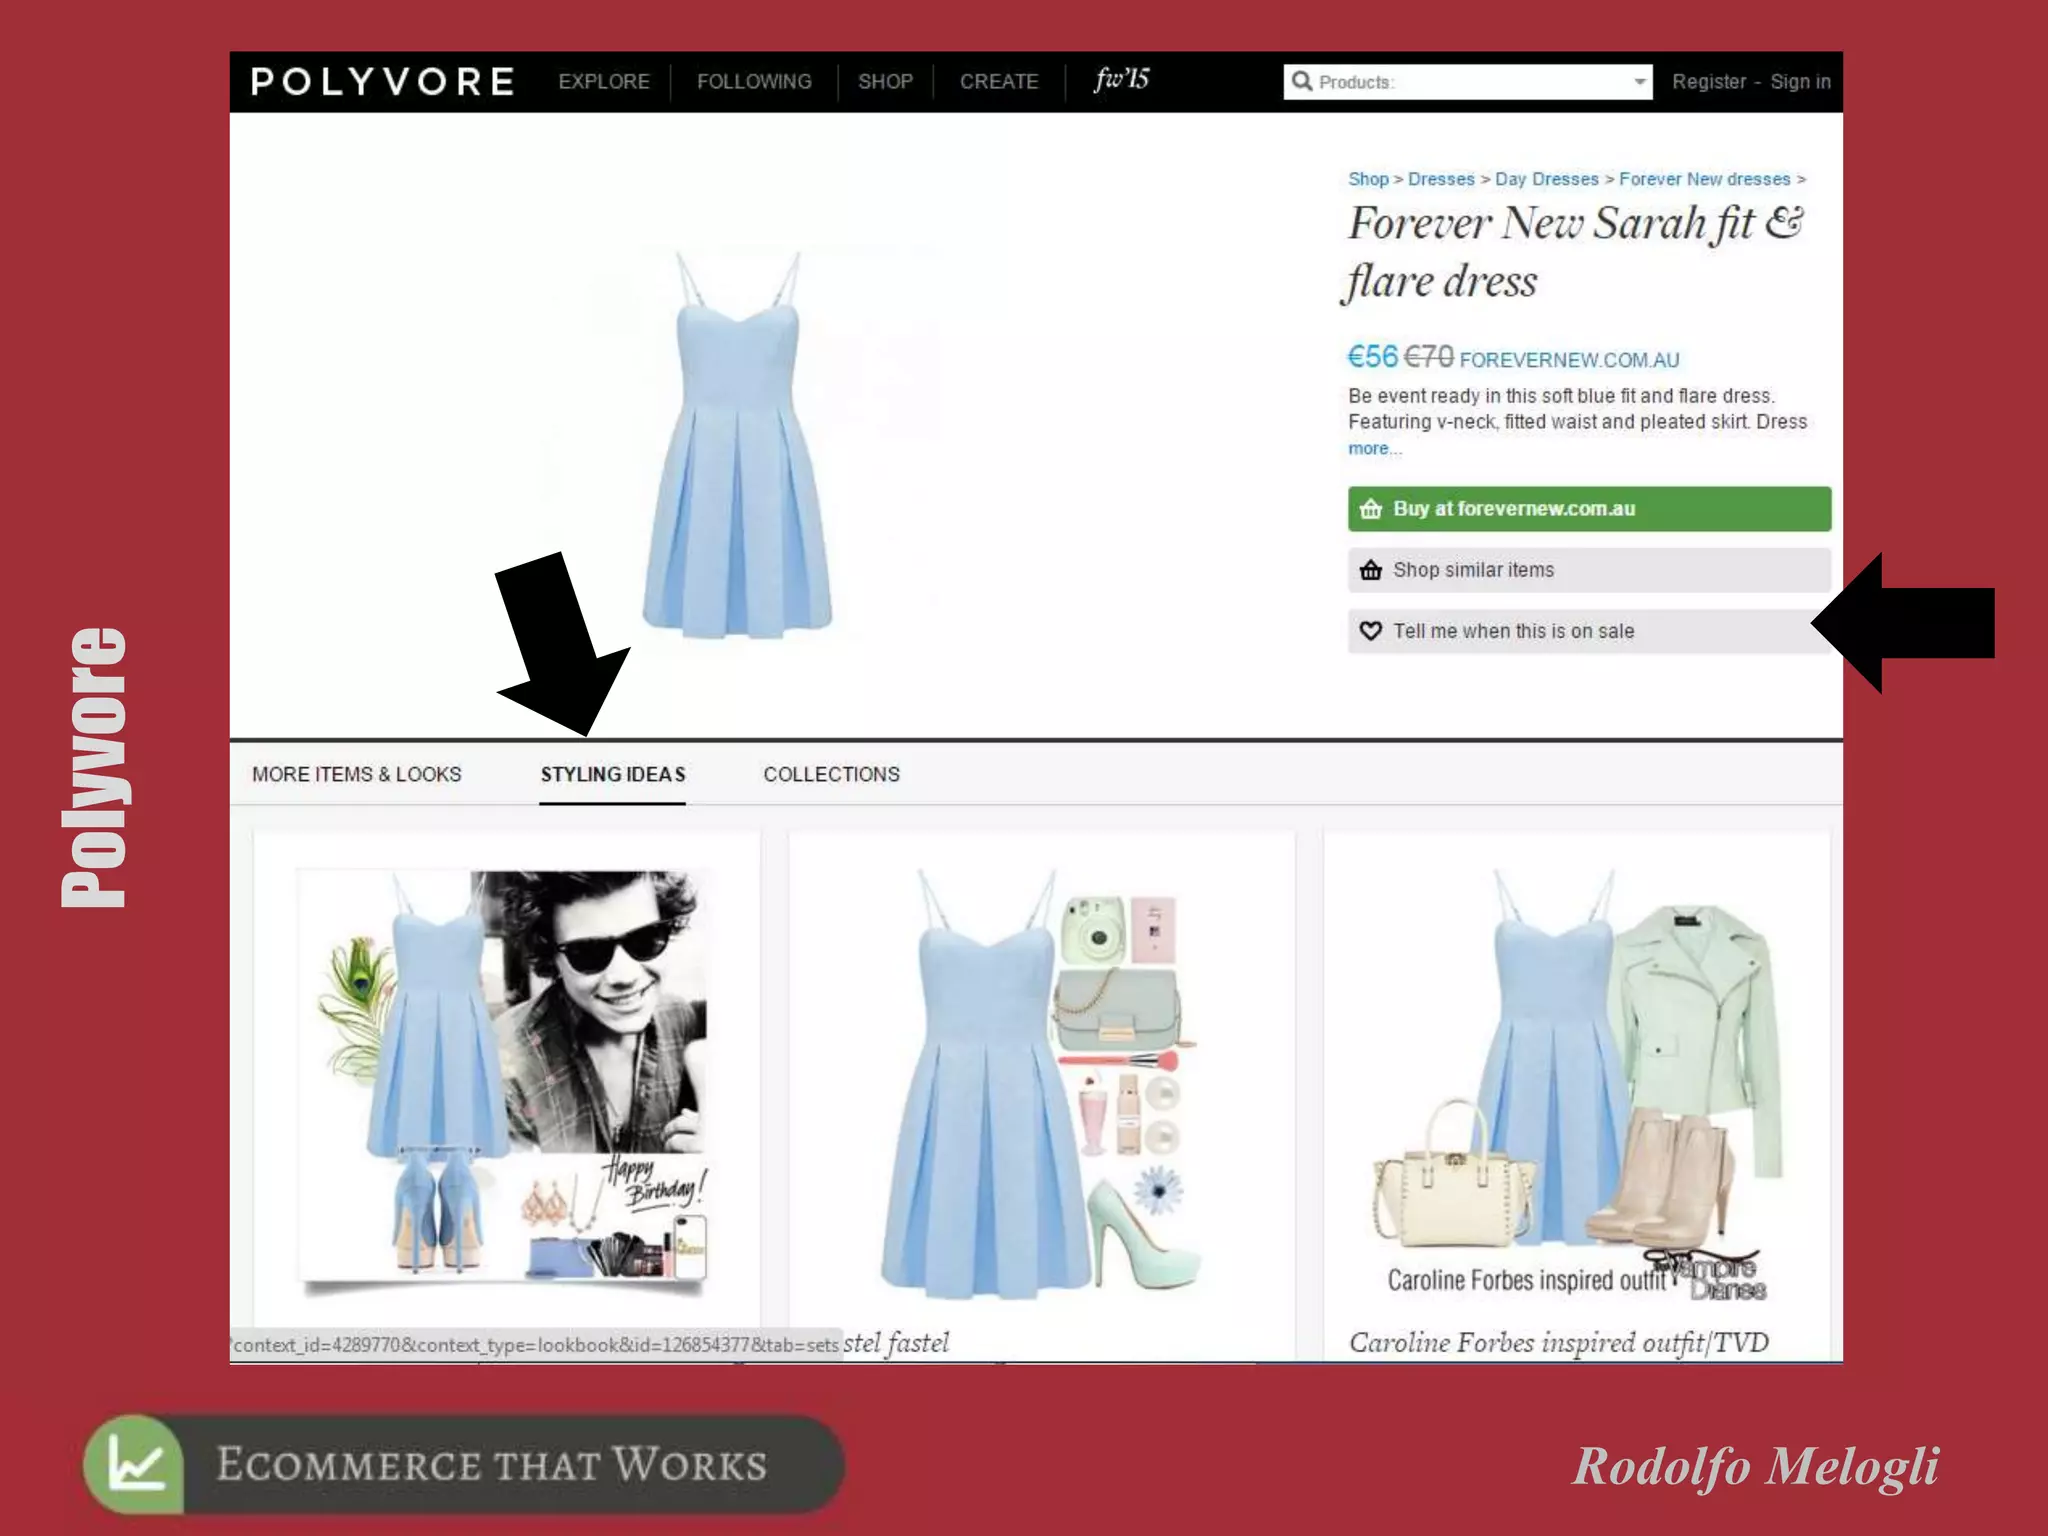Expand the Products search dropdown arrow

[x=1639, y=81]
